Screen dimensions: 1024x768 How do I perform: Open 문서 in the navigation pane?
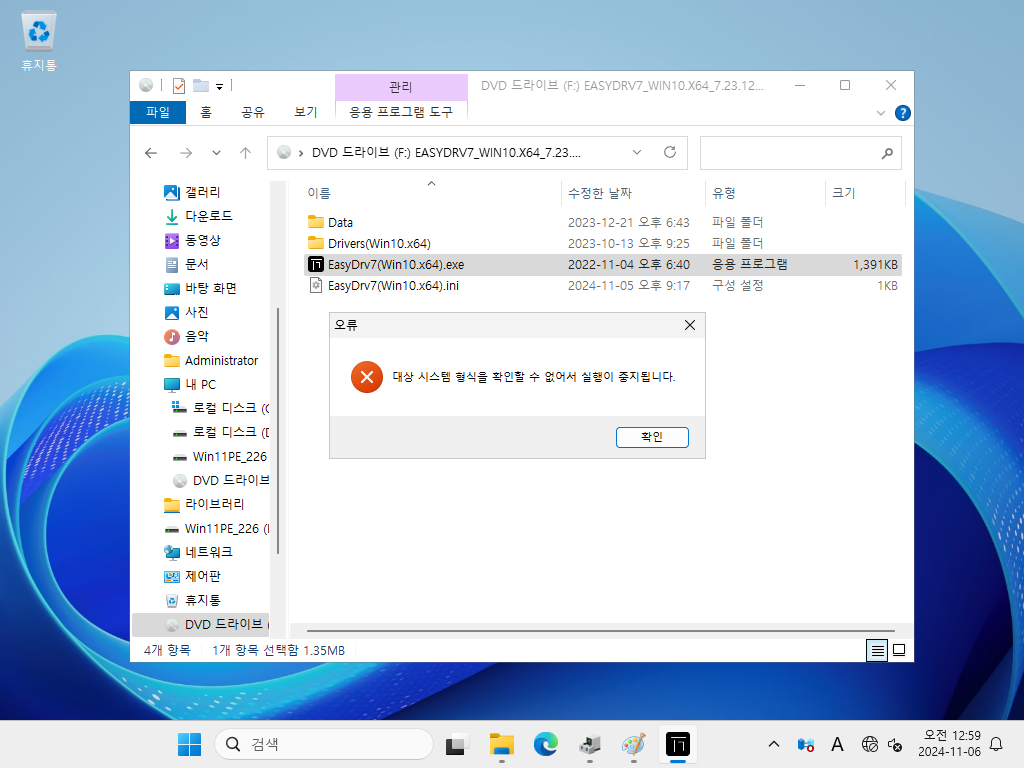point(187,264)
